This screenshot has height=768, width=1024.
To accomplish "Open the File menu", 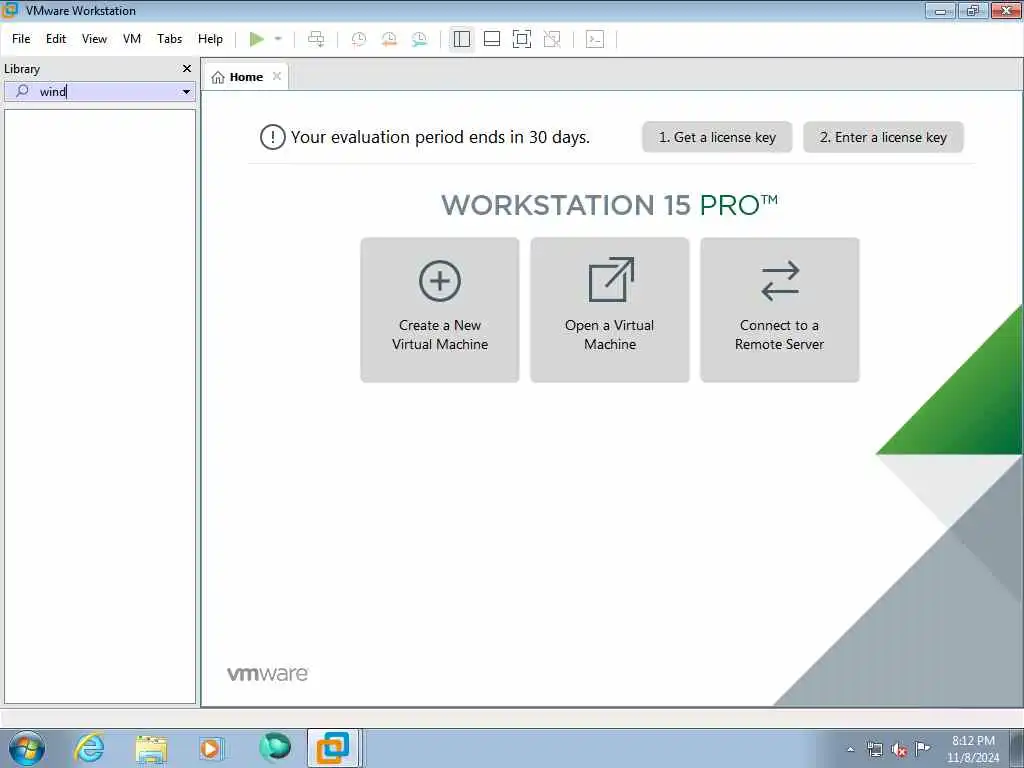I will pyautogui.click(x=21, y=39).
